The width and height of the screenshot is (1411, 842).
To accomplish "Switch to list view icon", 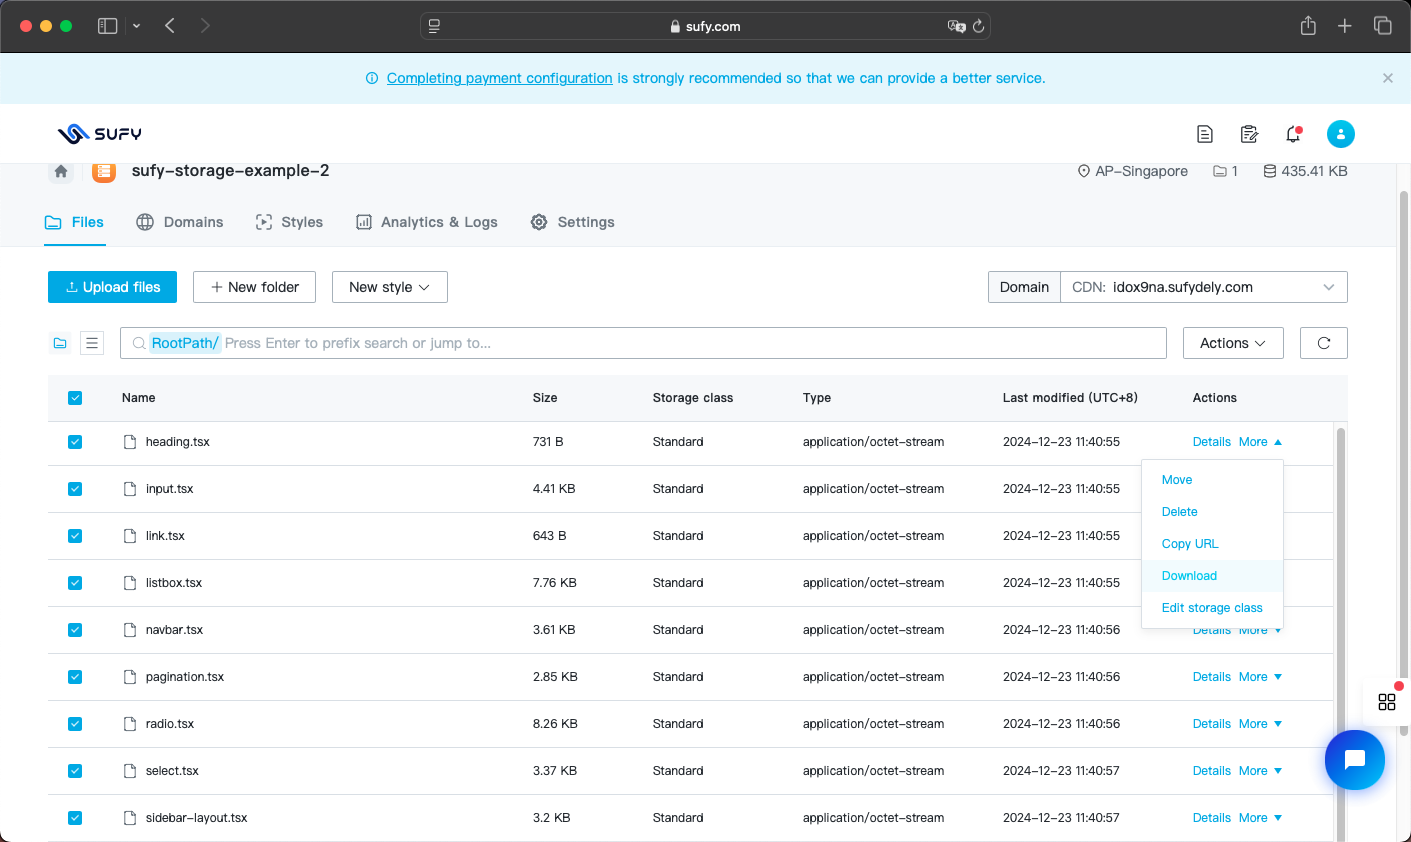I will point(92,343).
